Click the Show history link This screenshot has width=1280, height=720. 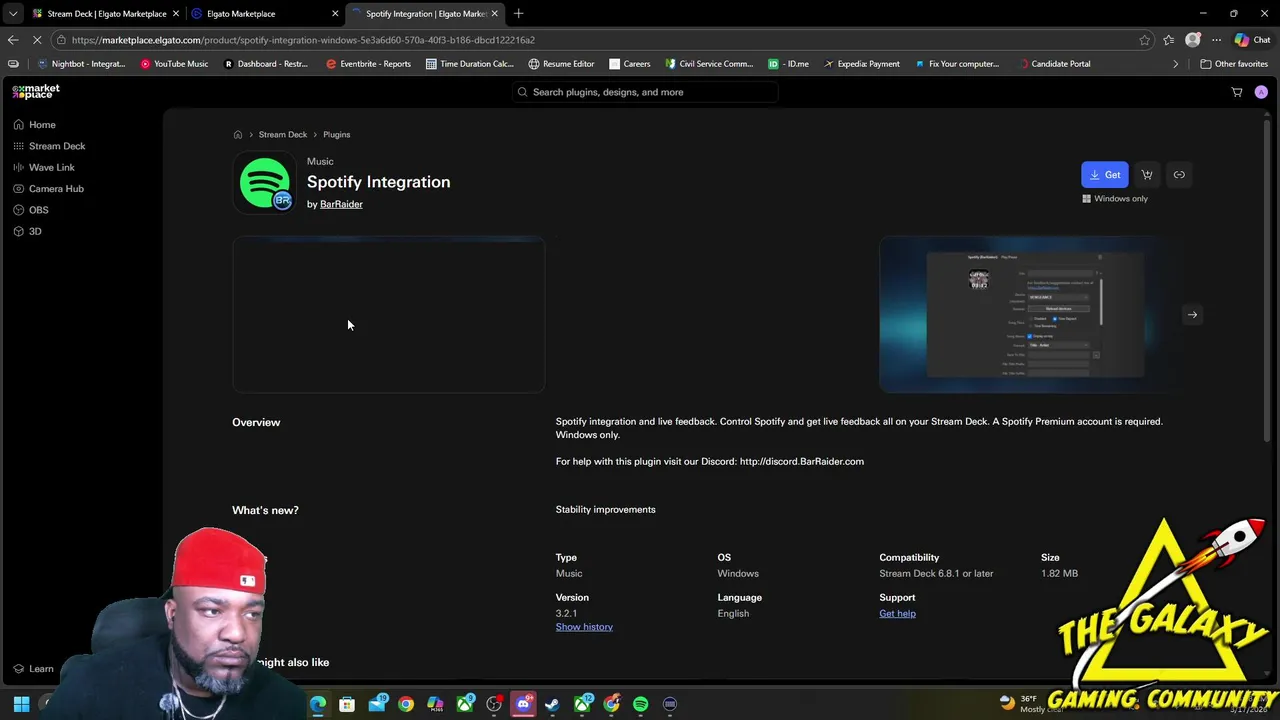[x=584, y=627]
